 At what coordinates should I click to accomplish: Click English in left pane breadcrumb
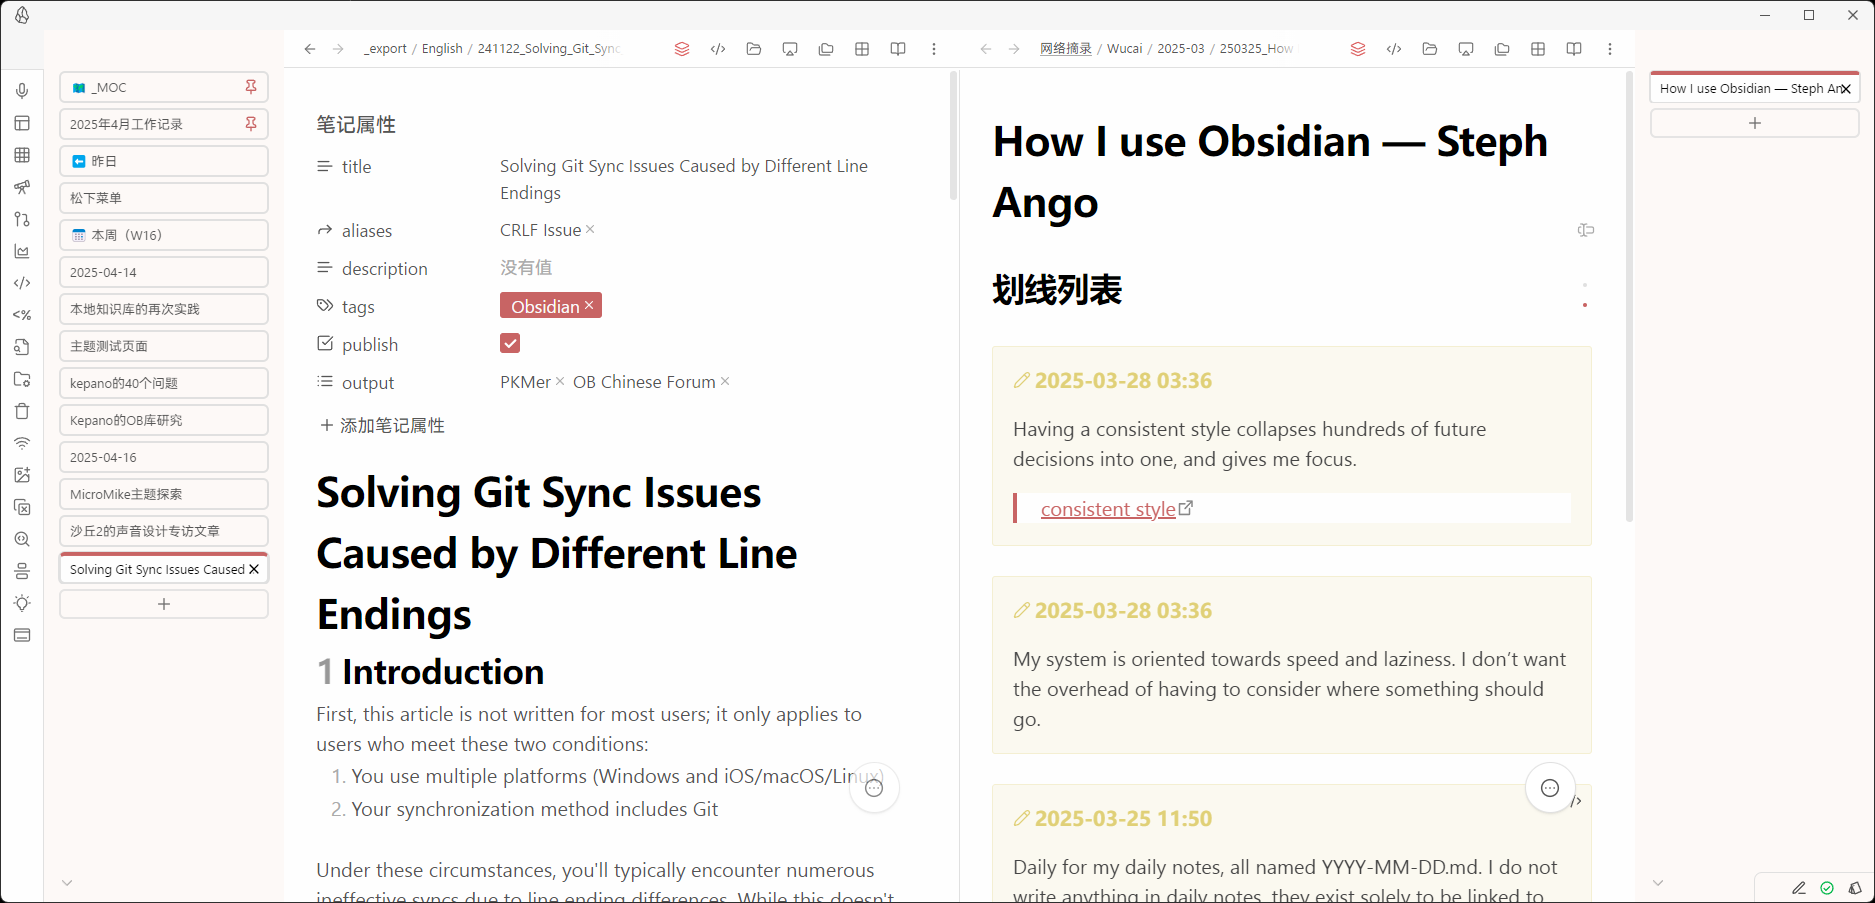(442, 49)
